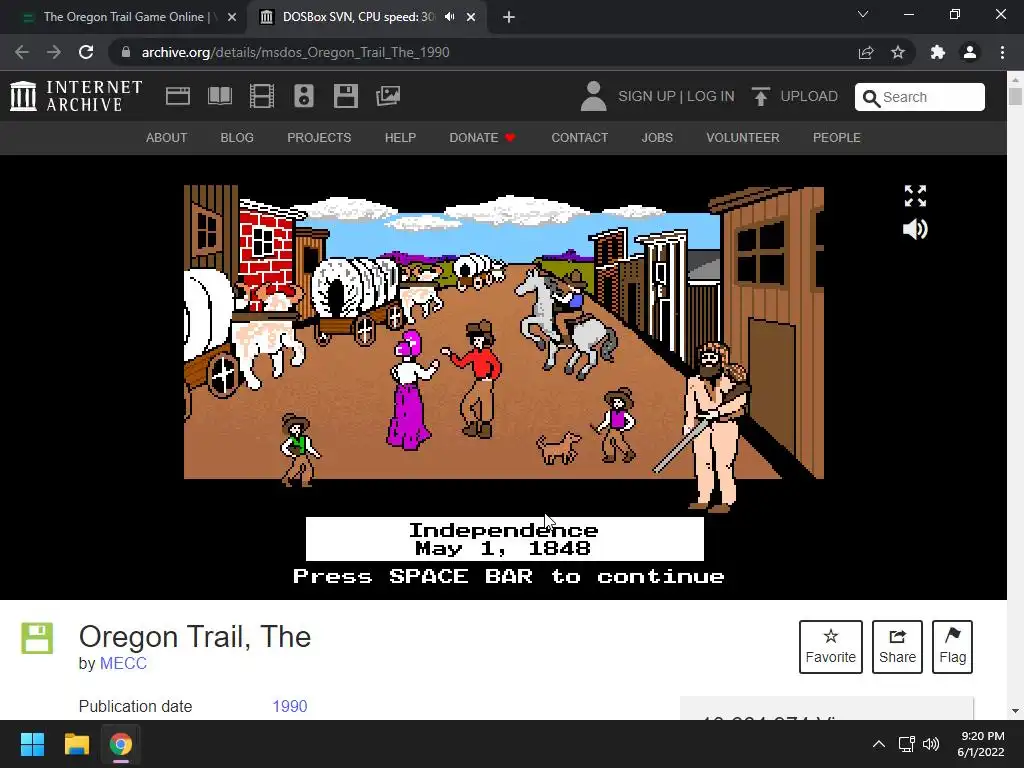Open the Software floppy disk icon

click(345, 96)
